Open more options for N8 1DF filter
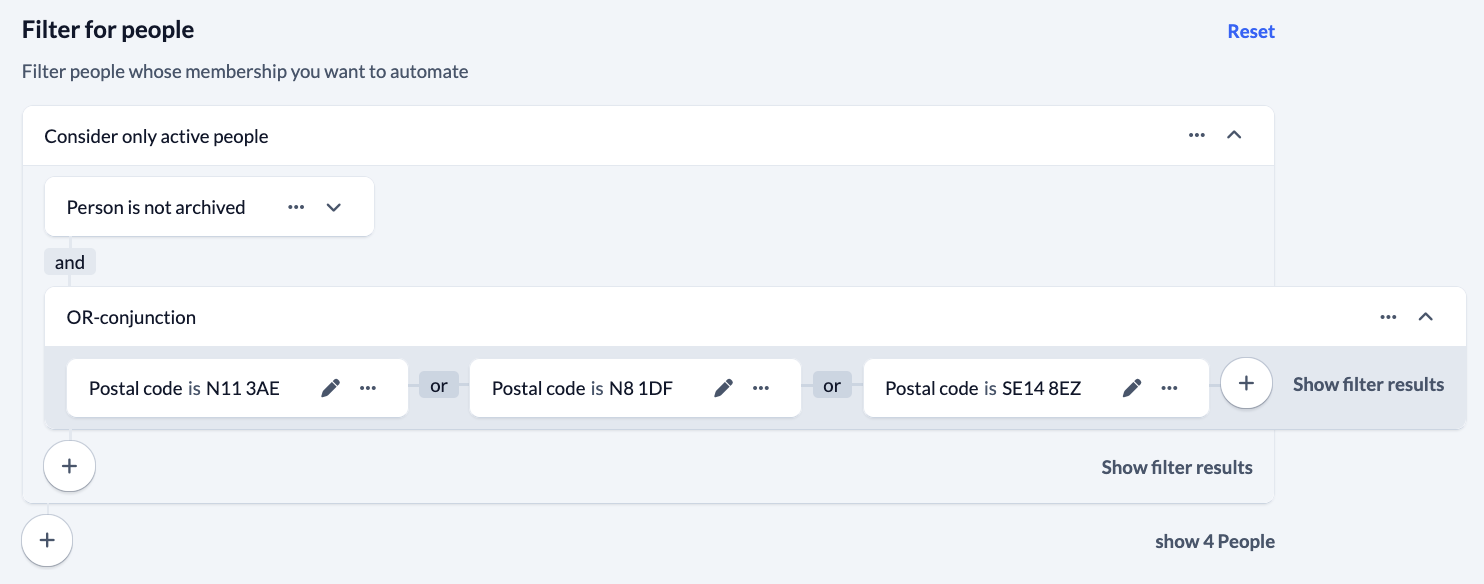 [x=761, y=388]
